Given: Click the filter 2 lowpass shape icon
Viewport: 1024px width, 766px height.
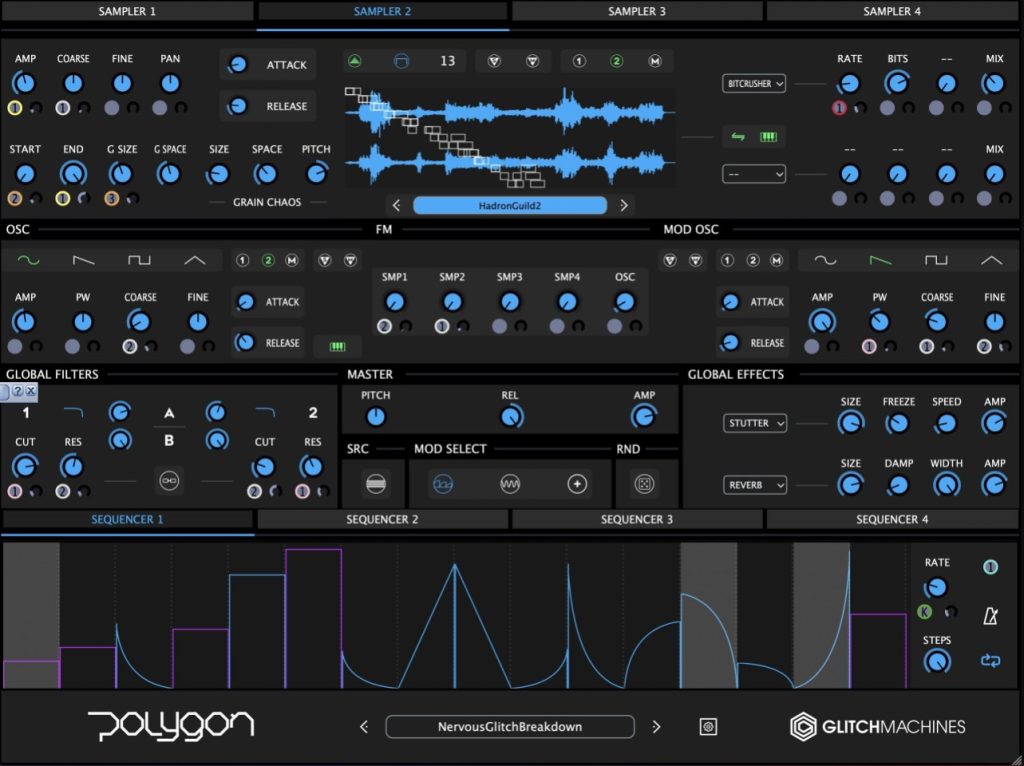Looking at the screenshot, I should point(264,412).
